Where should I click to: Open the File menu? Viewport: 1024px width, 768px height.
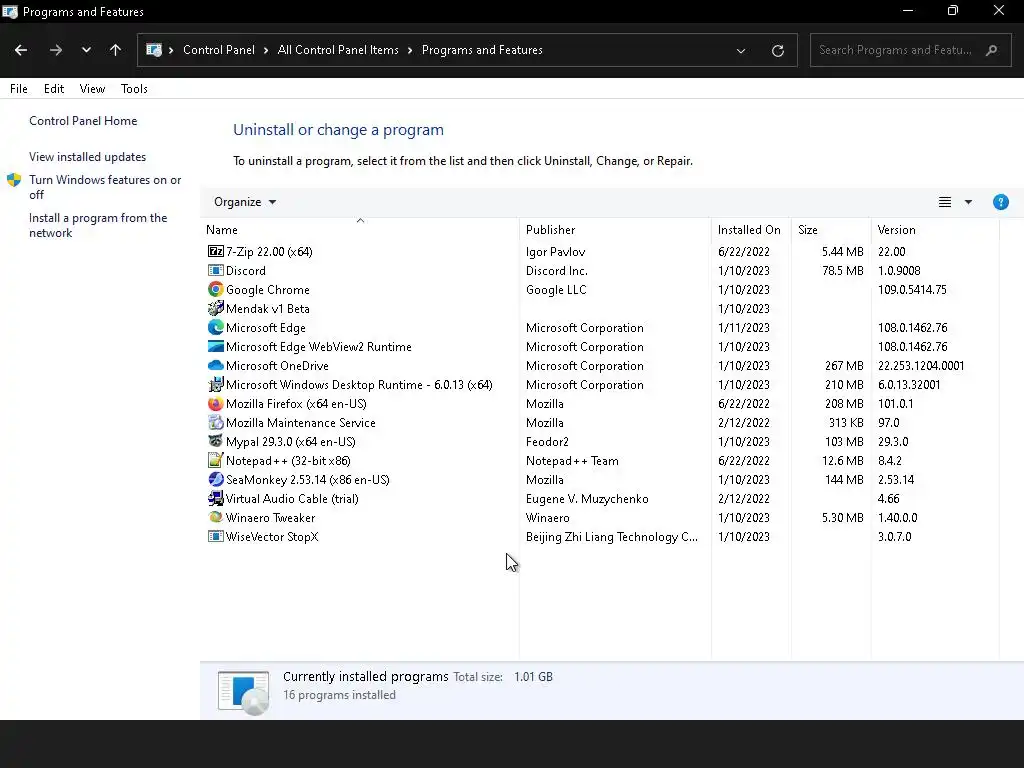tap(19, 89)
